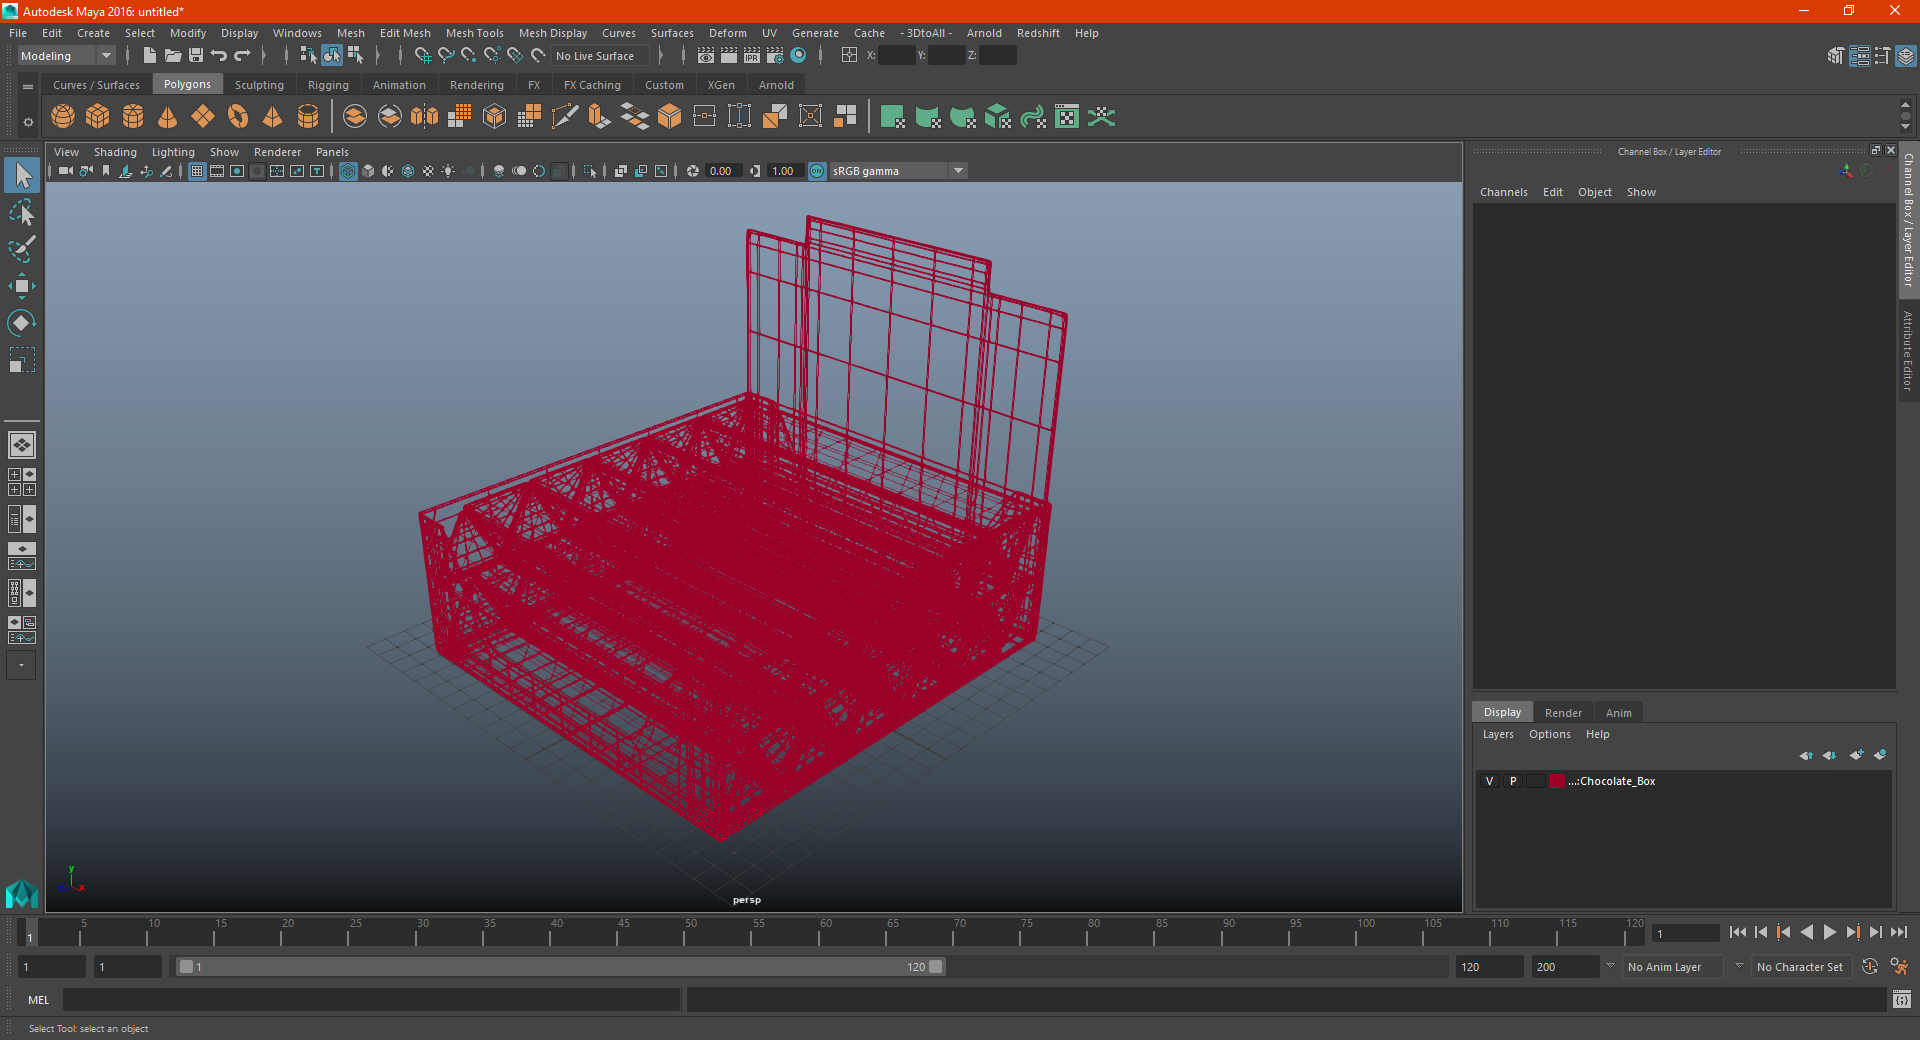Open render settings clapperboard icon
Screen dimensions: 1920x1040
point(775,56)
